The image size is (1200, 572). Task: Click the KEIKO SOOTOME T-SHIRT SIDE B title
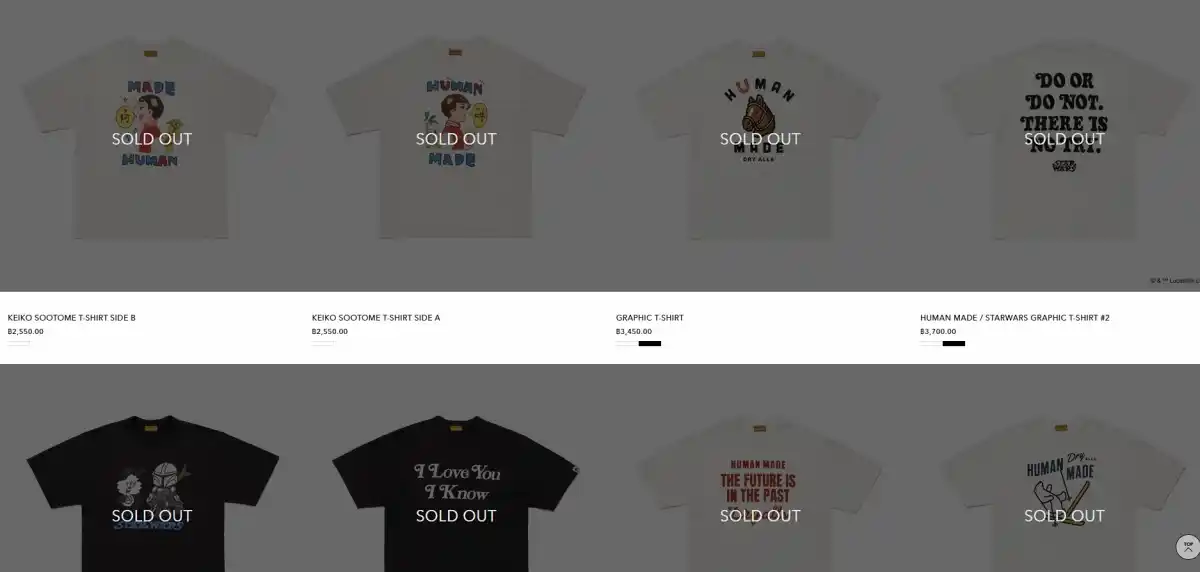[71, 318]
